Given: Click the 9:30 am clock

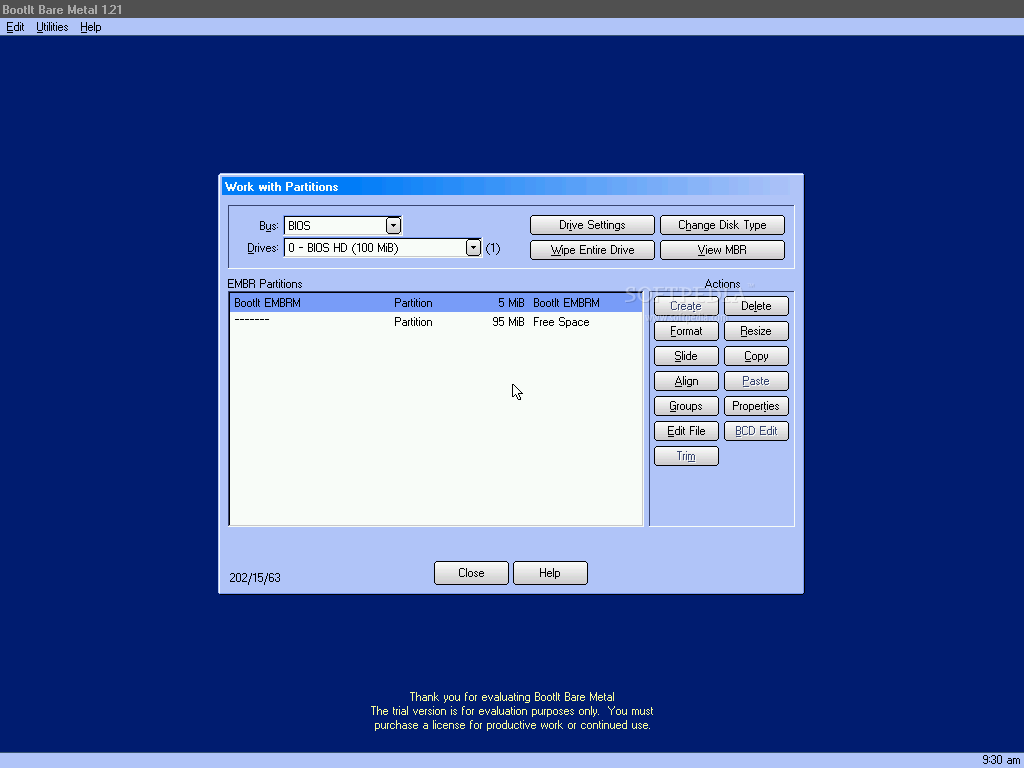Looking at the screenshot, I should pyautogui.click(x=1000, y=760).
